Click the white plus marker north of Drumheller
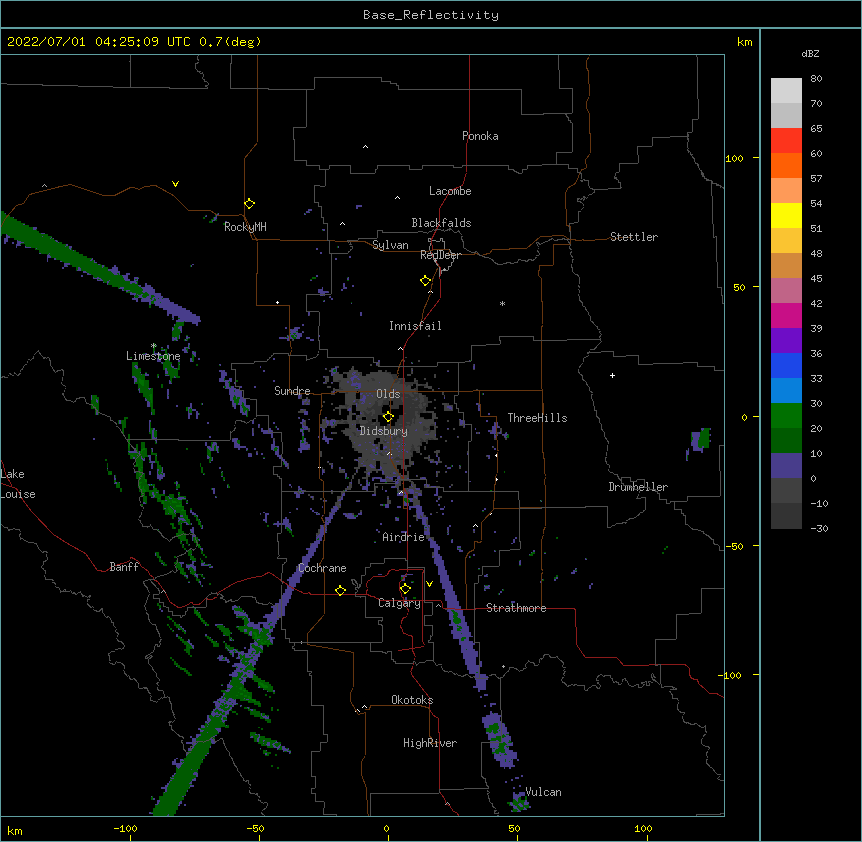 [x=612, y=375]
